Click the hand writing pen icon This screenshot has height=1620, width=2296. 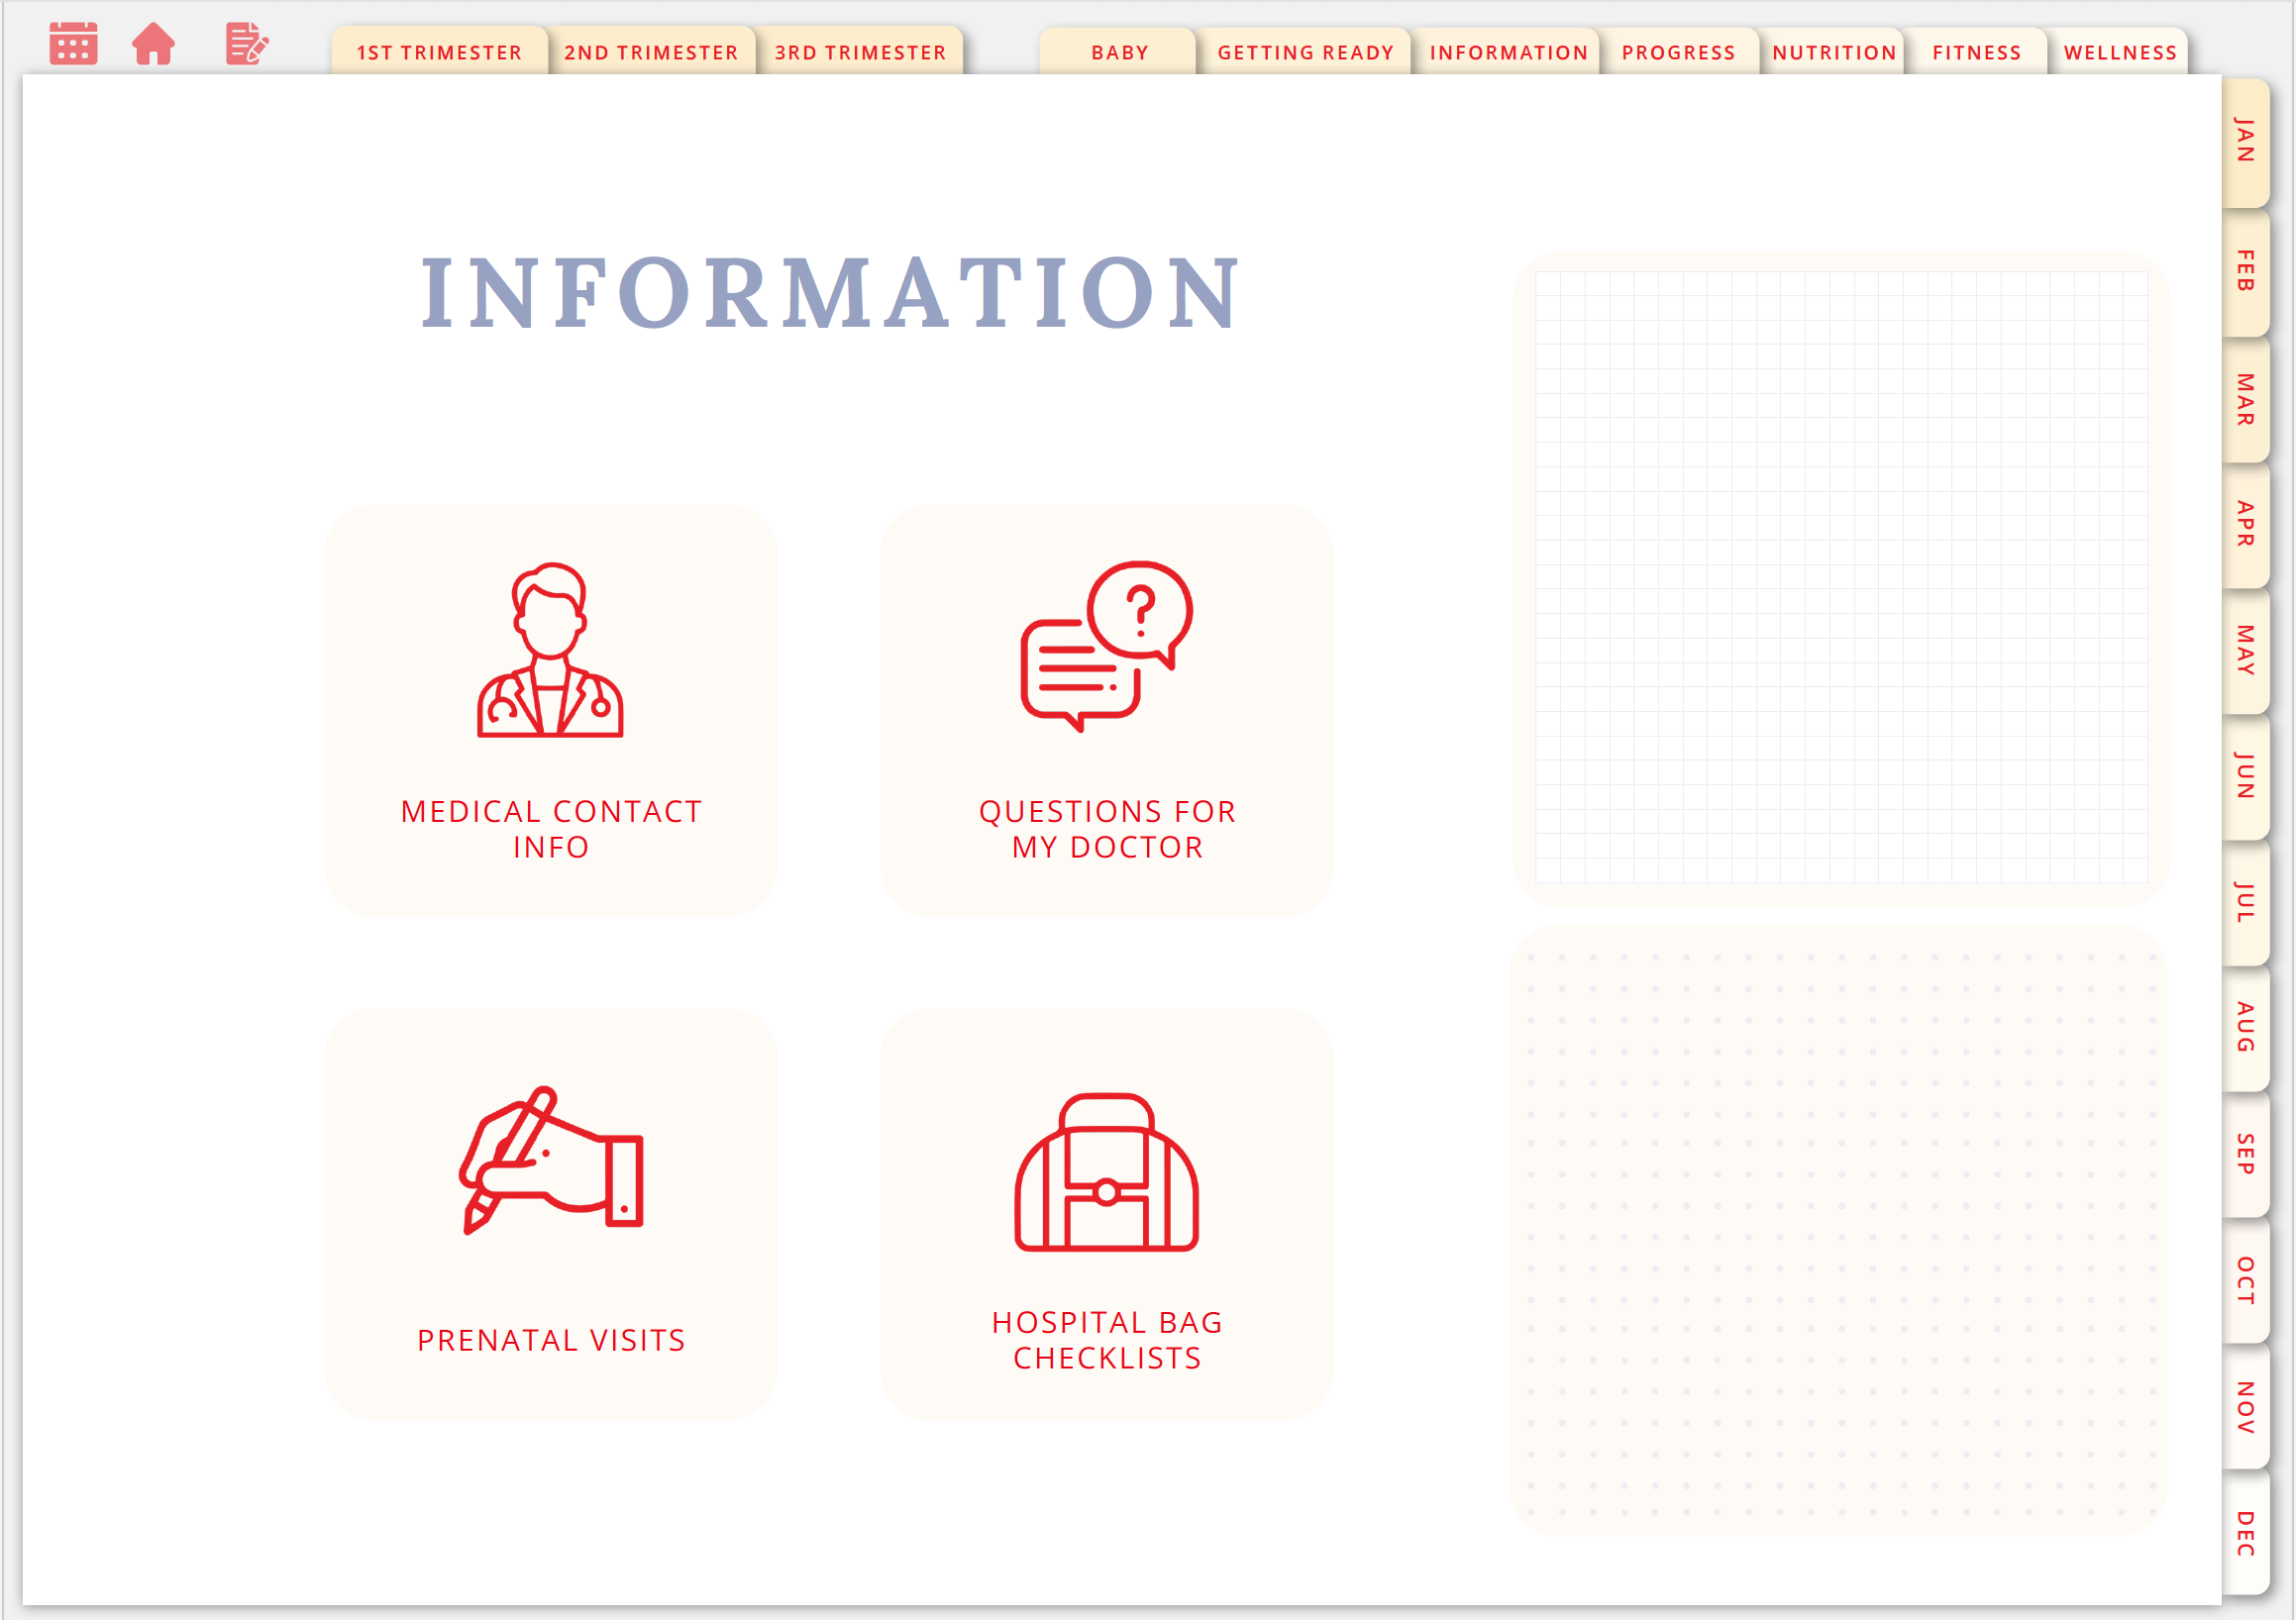[551, 1160]
